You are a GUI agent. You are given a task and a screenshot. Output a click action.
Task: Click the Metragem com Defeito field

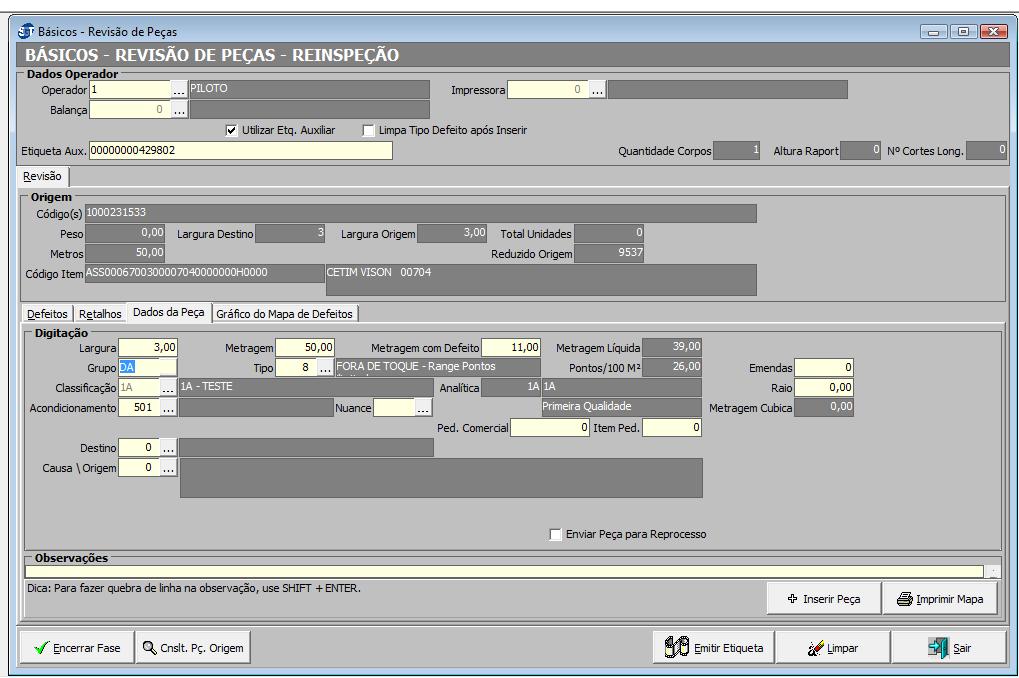pos(511,348)
